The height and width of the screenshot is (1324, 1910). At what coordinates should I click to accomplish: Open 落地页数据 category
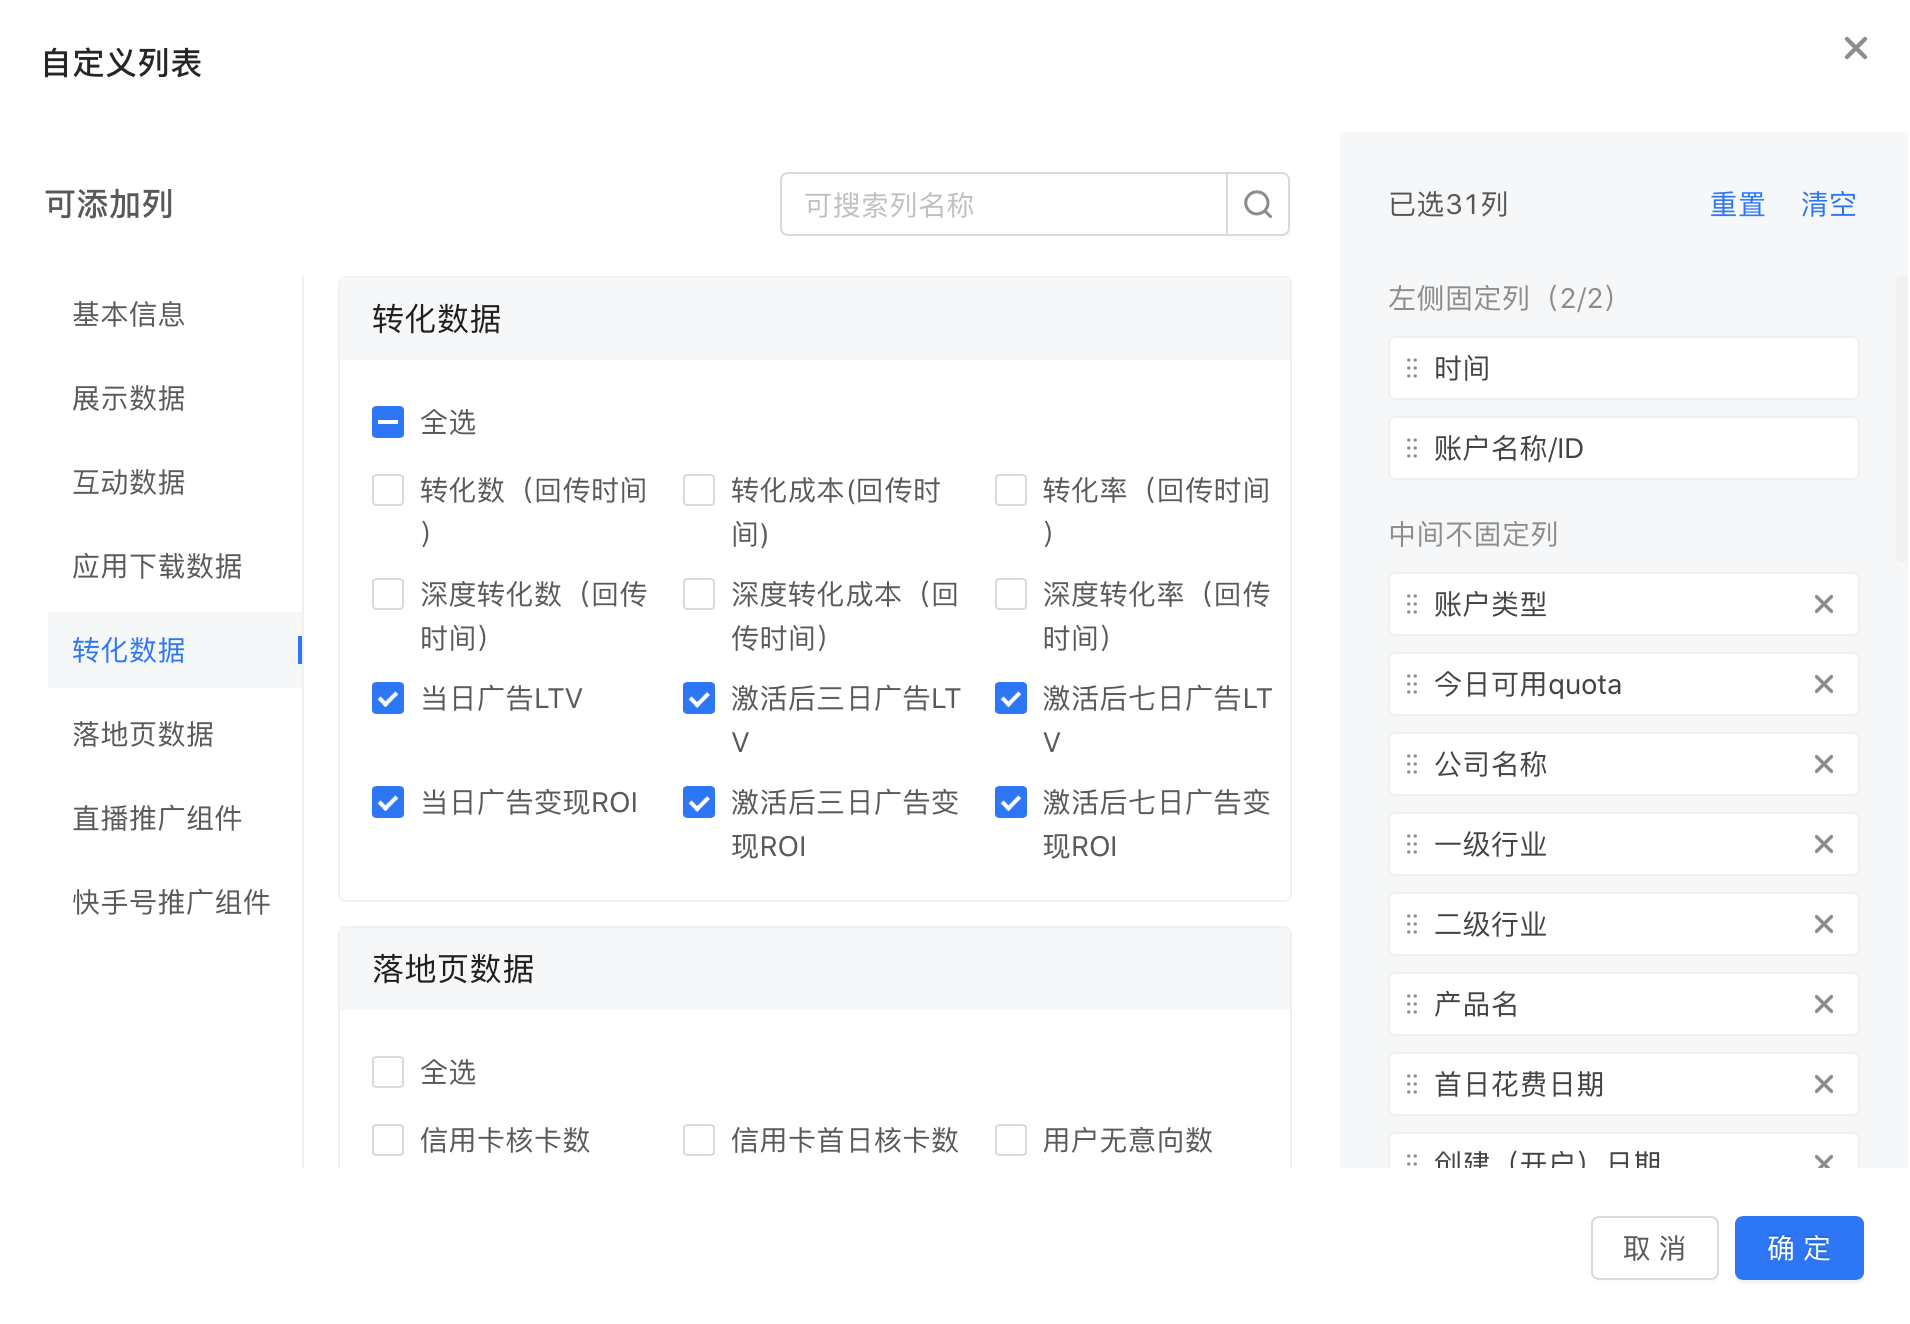pos(175,734)
